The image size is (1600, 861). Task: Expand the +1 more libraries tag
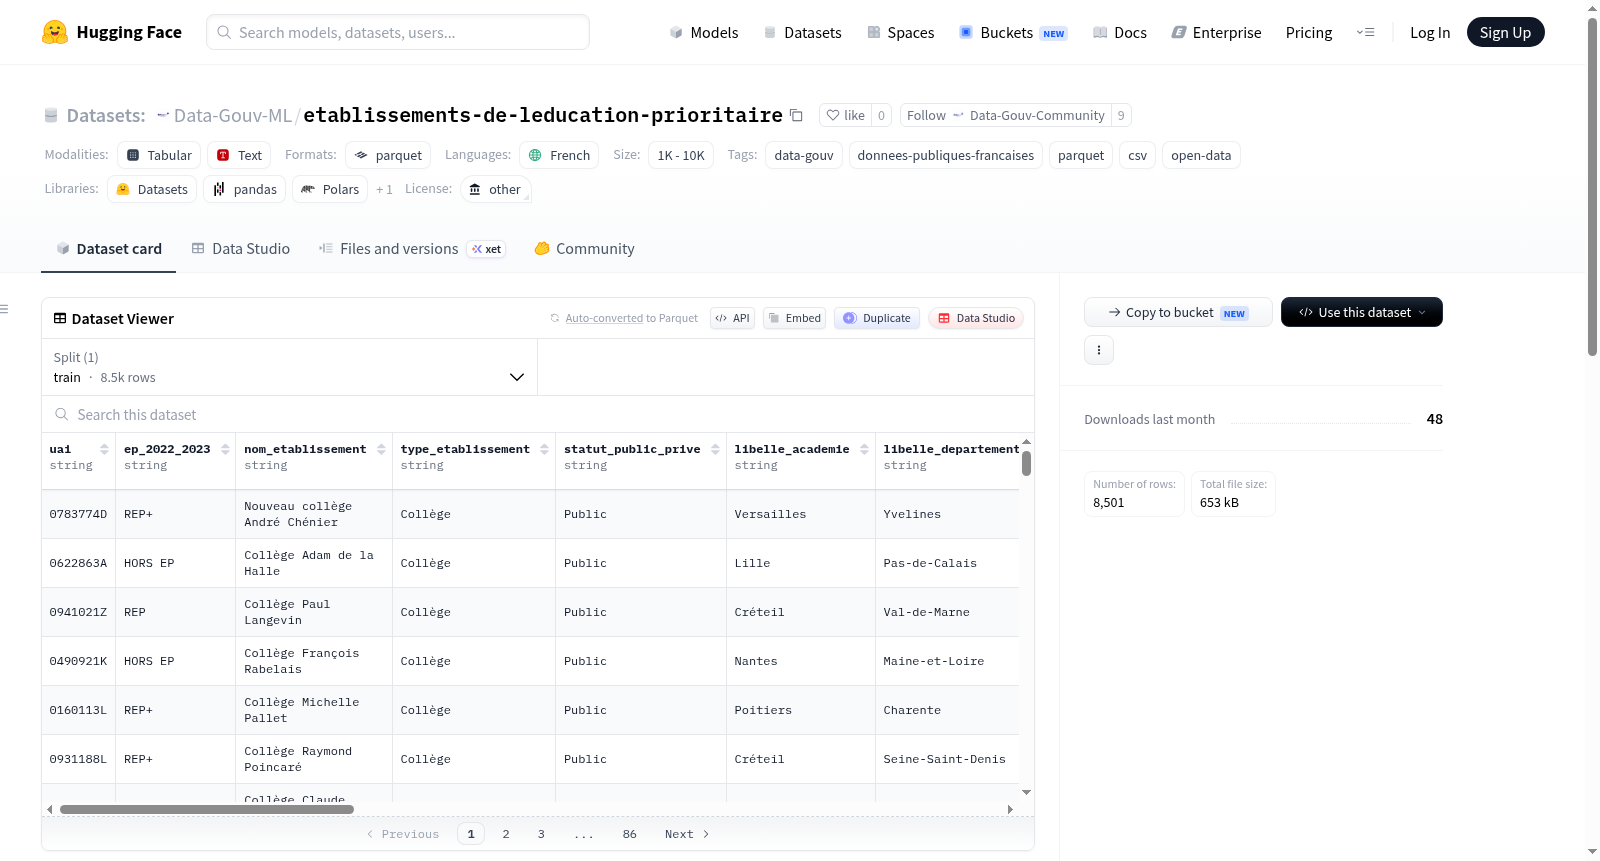(x=384, y=189)
